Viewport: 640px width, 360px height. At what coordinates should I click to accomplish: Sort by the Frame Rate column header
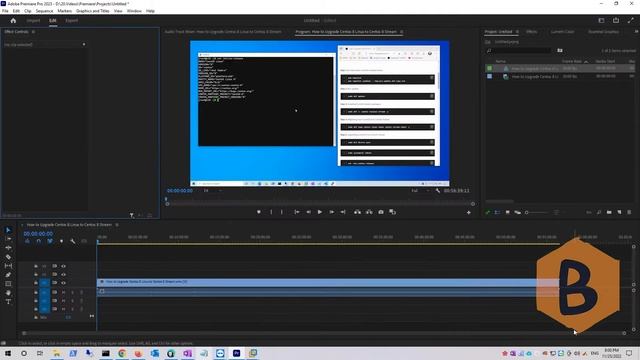(572, 62)
